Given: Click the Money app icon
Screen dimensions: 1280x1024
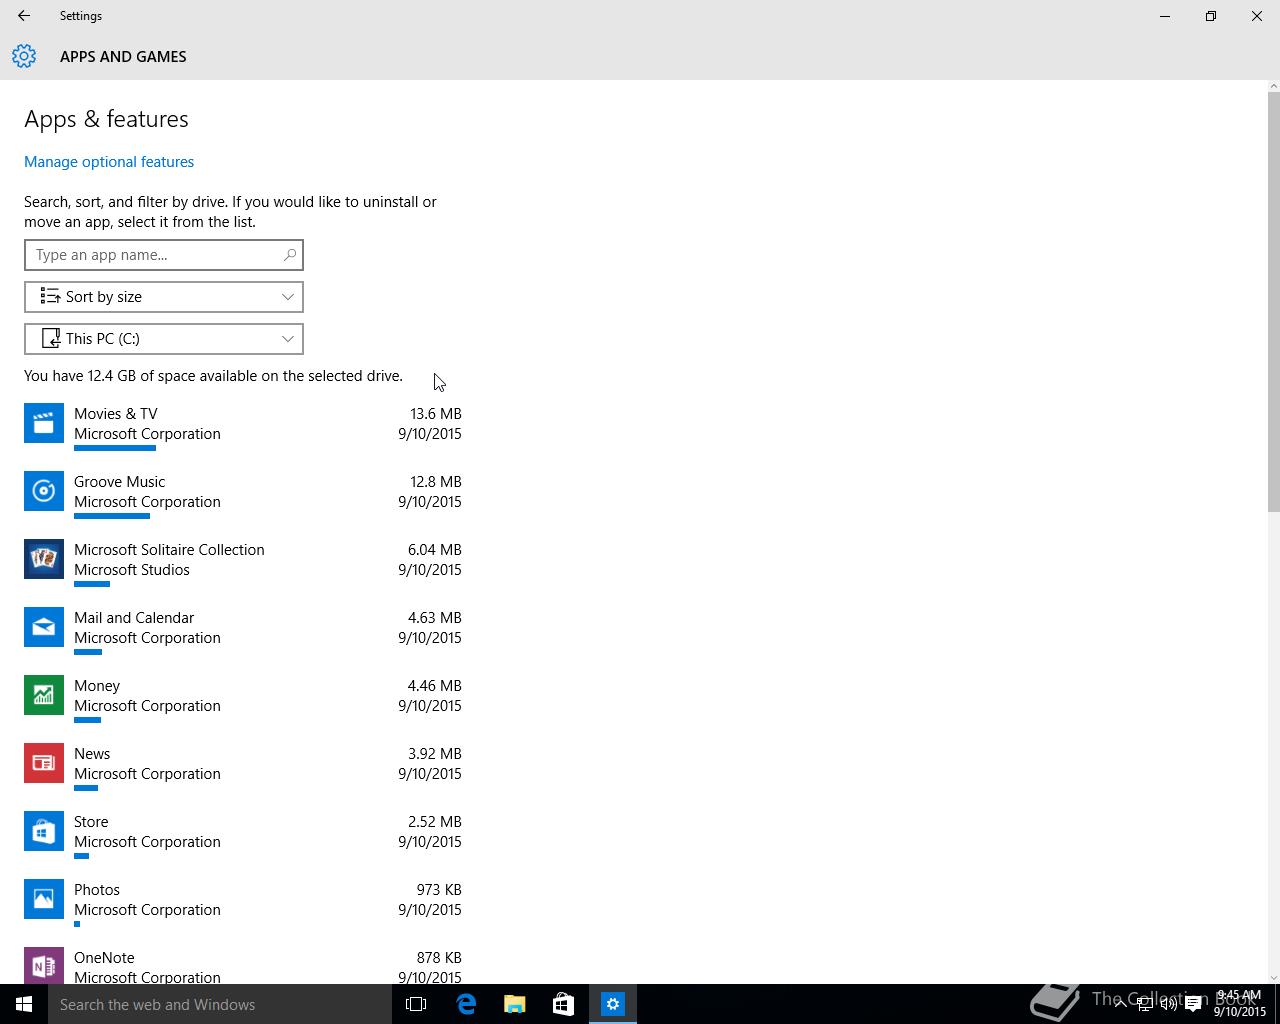Looking at the screenshot, I should [43, 696].
